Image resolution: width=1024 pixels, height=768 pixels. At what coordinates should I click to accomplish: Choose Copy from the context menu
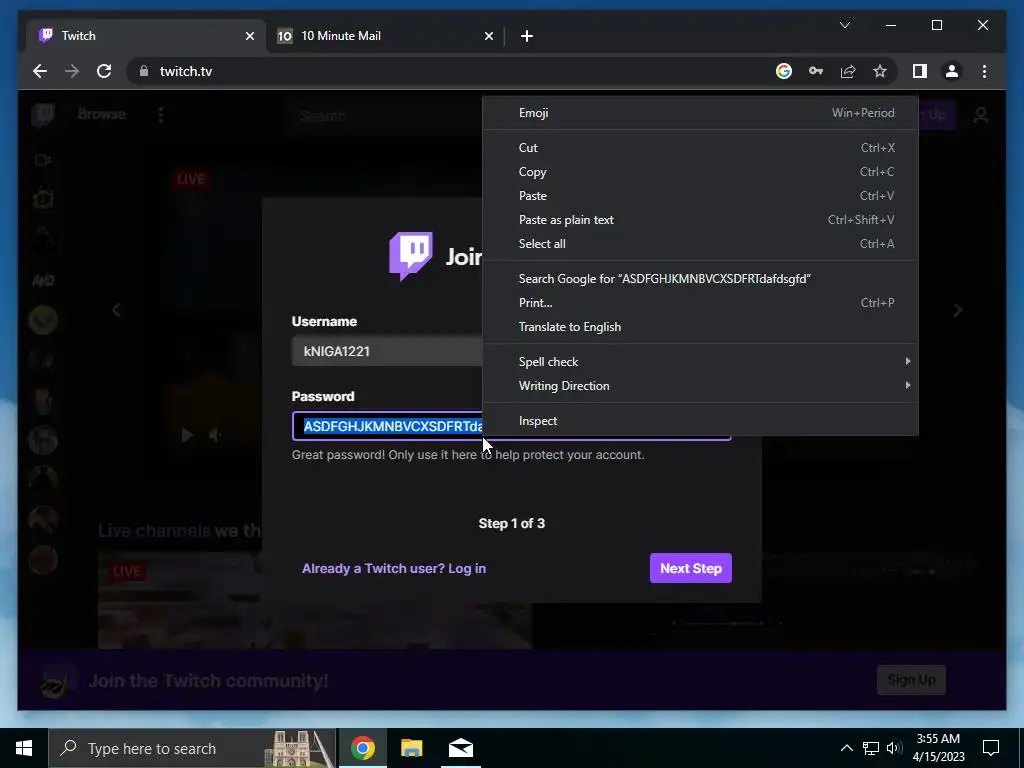[700, 172]
